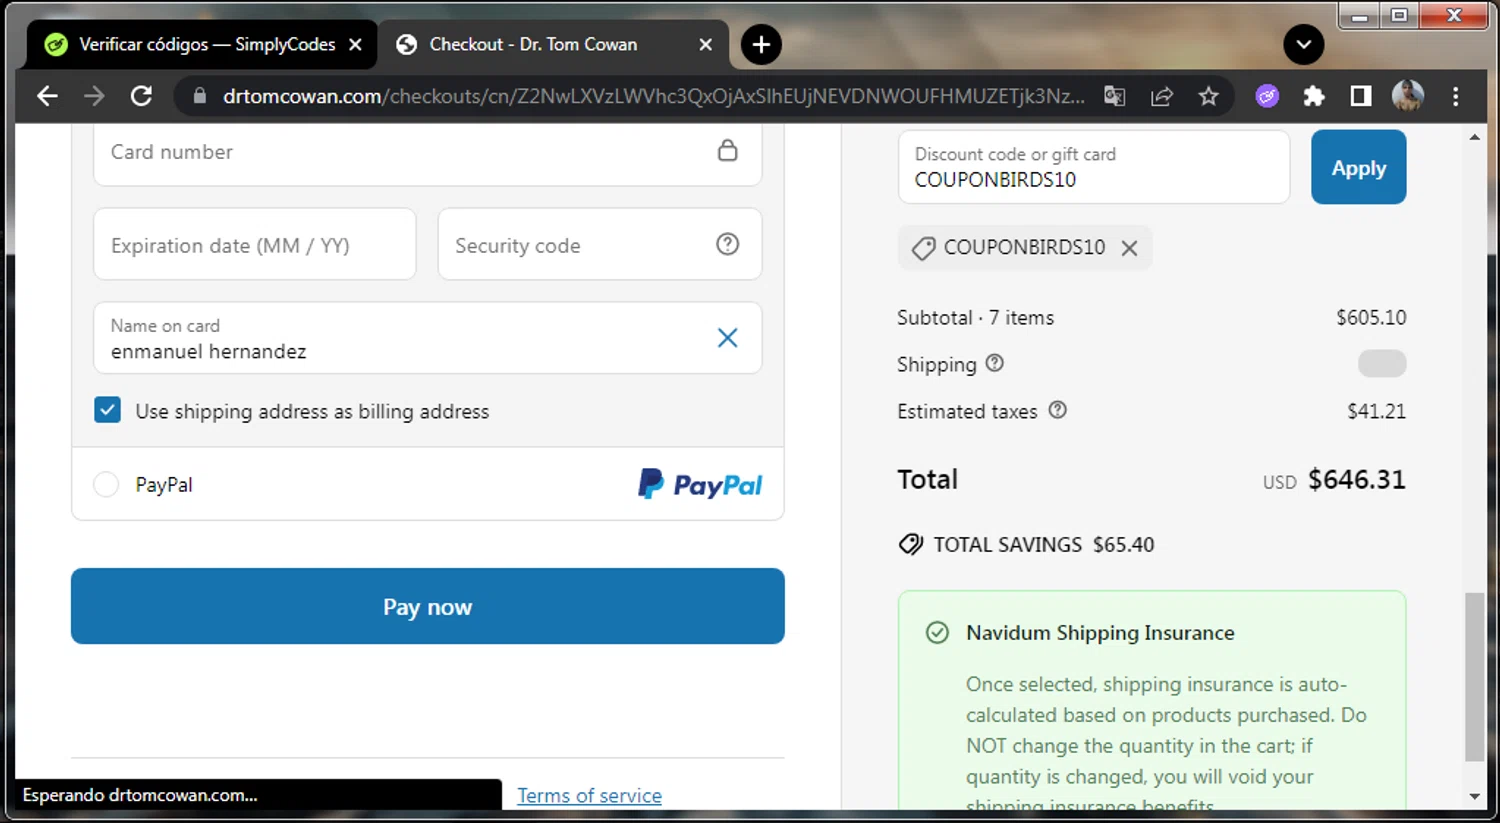Open Chrome three-dot menu
The image size is (1500, 823).
pos(1455,96)
